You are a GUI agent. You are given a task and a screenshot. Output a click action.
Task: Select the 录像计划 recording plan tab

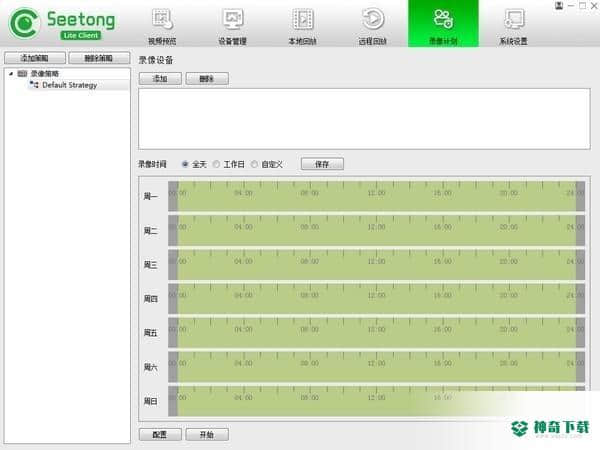tap(443, 24)
